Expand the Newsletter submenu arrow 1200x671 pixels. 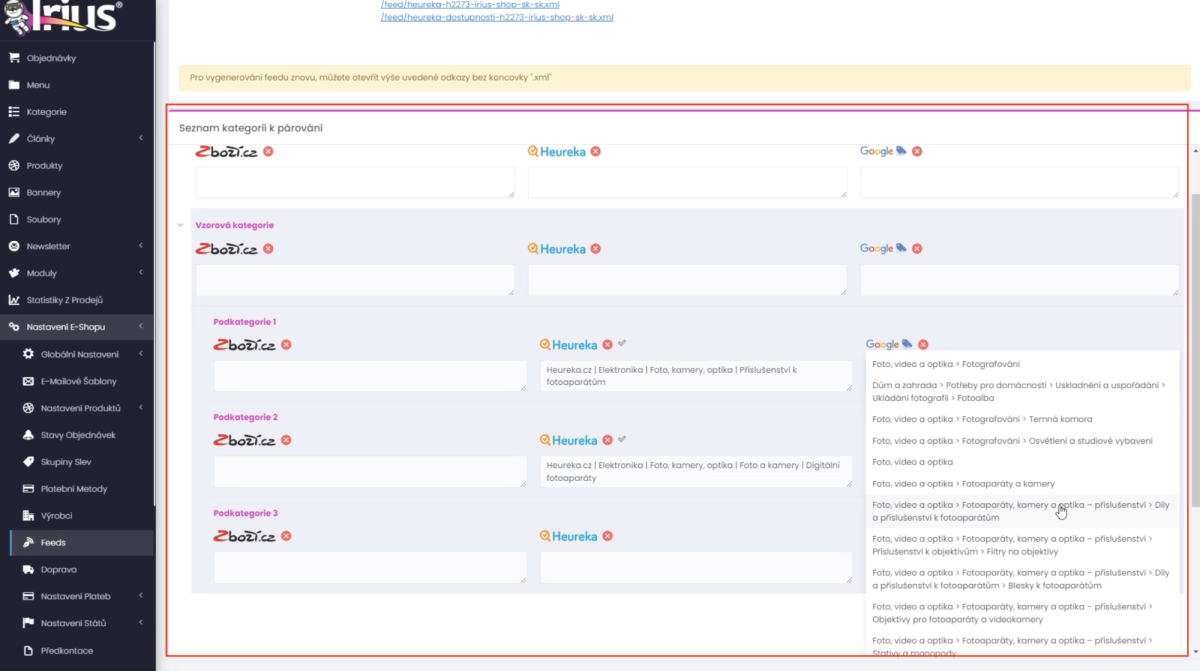141,246
